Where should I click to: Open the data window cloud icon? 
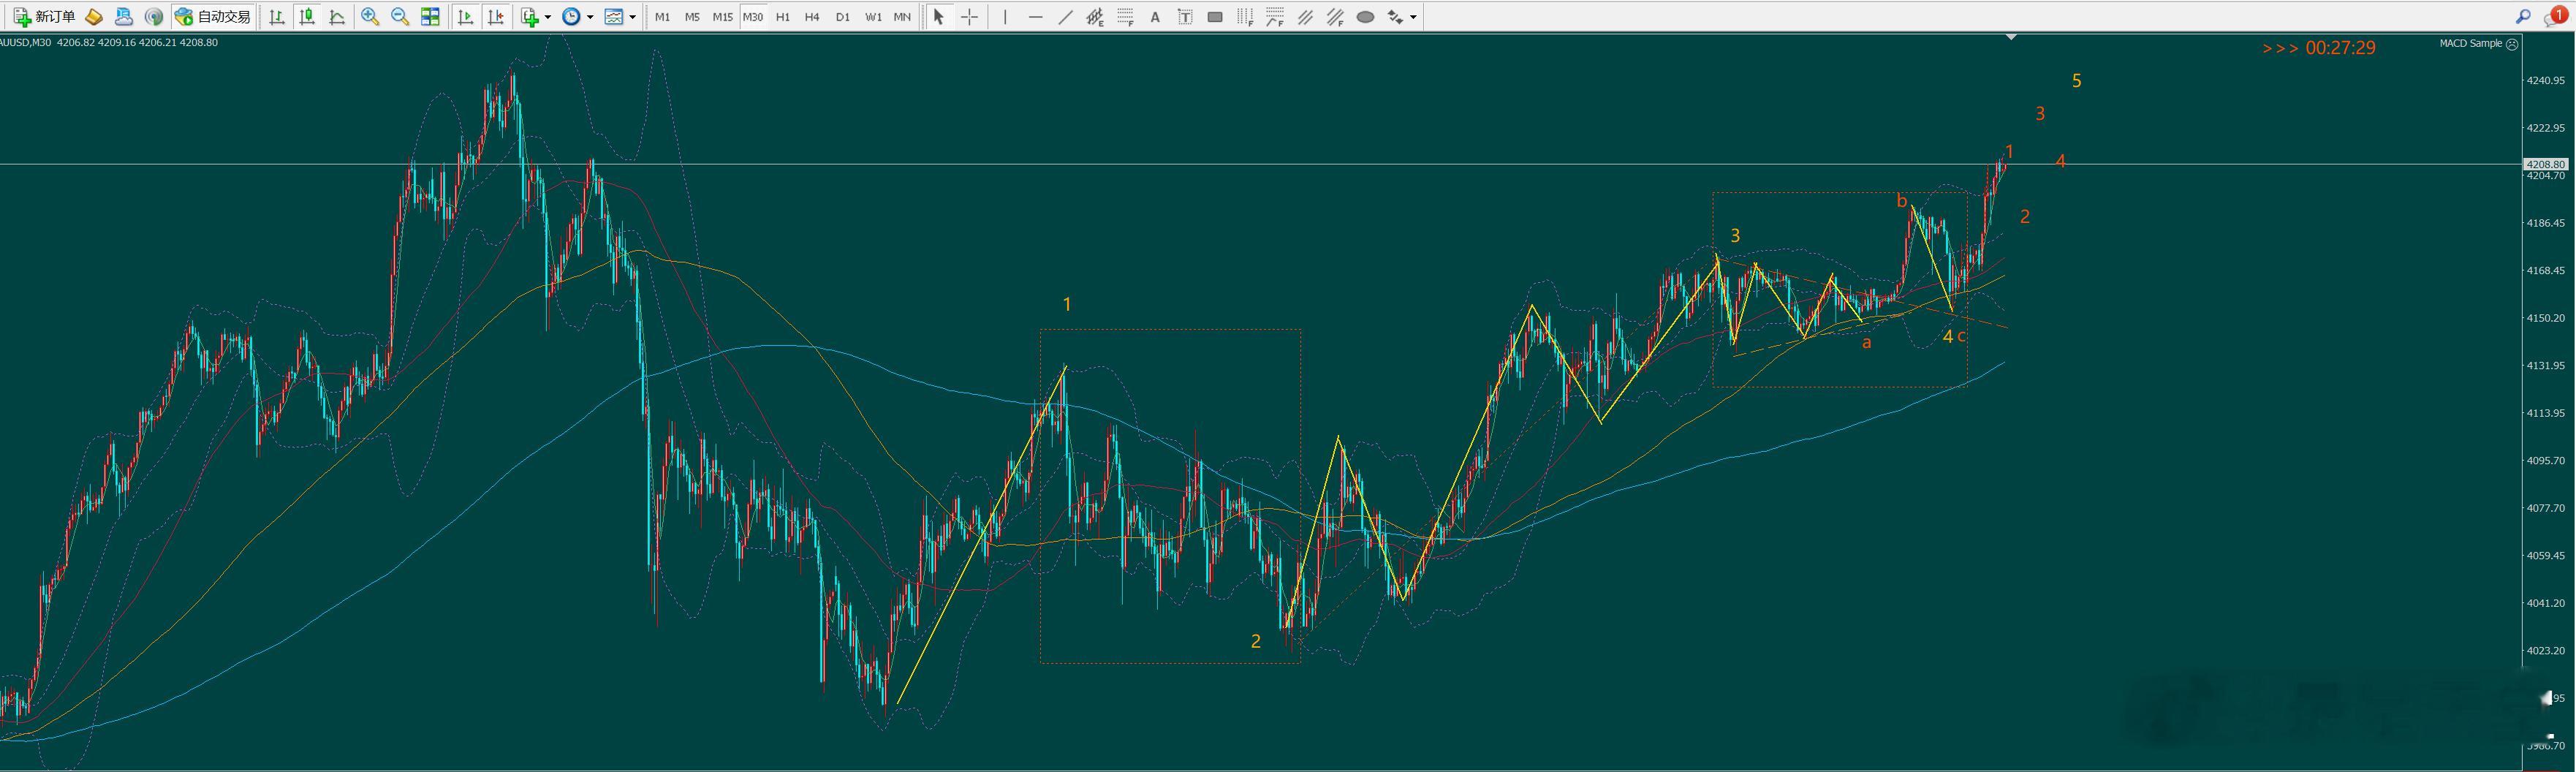point(124,17)
